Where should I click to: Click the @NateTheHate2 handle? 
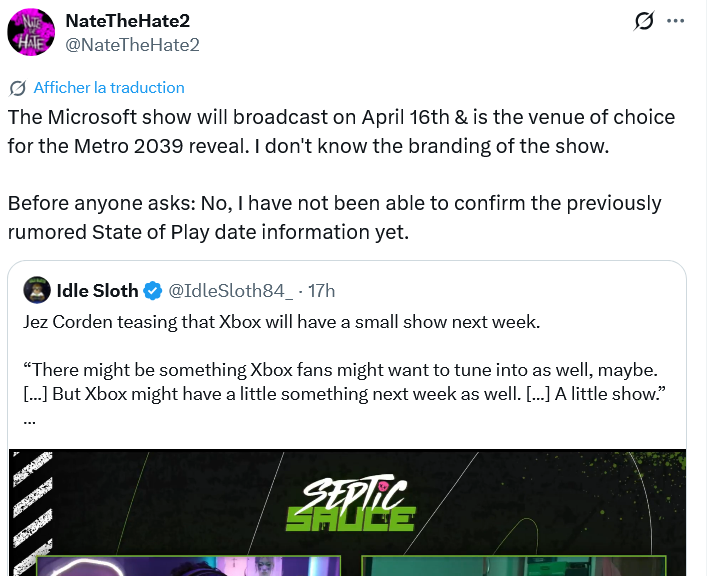click(132, 44)
